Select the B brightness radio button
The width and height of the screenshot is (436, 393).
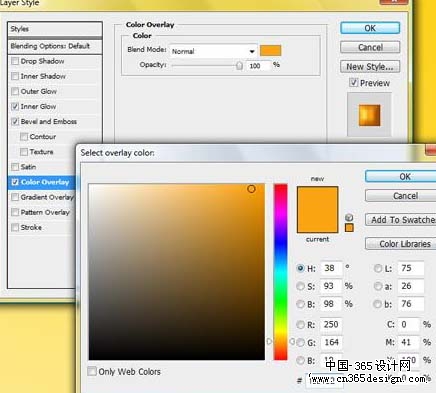[x=300, y=304]
